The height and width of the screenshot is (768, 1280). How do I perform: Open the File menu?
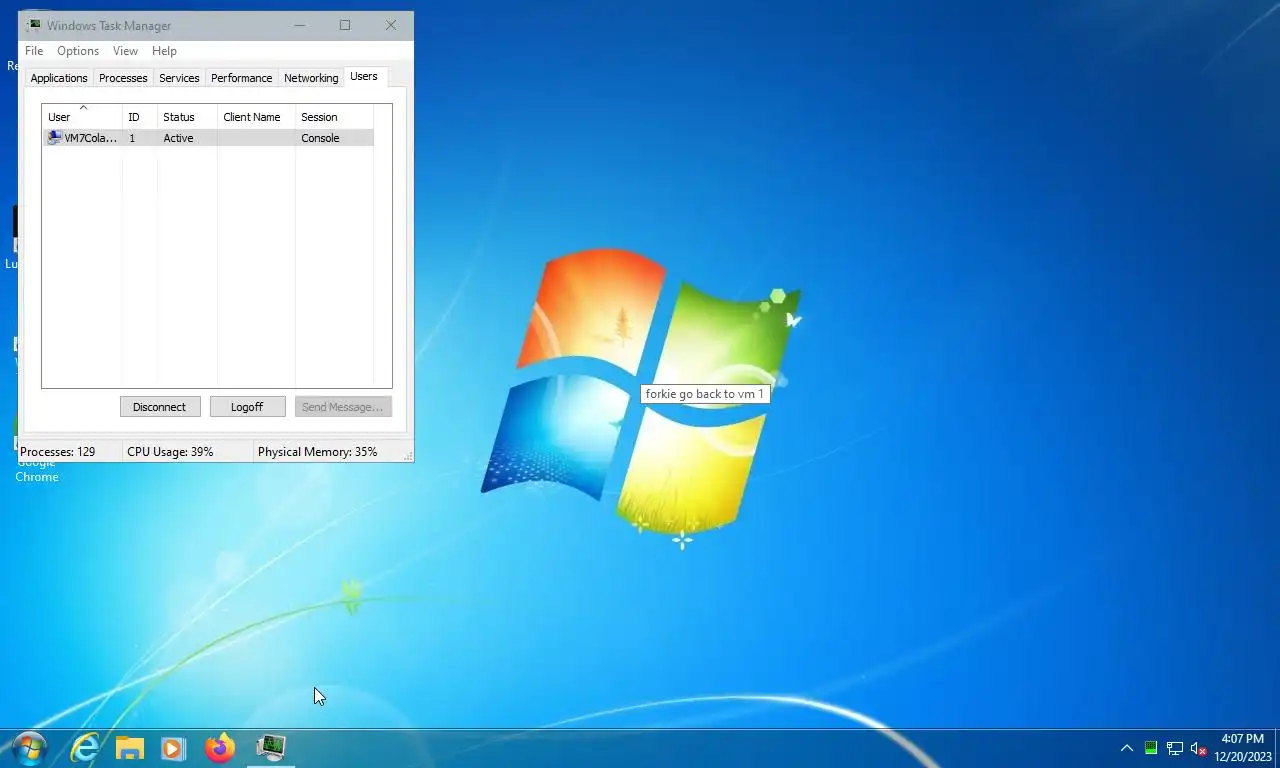click(34, 51)
